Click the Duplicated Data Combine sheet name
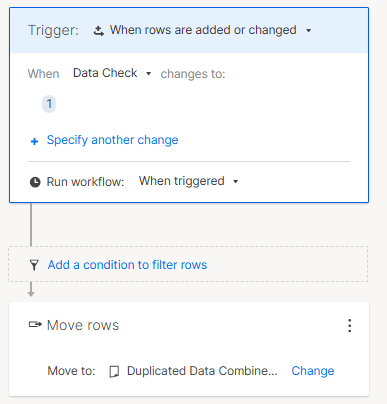The width and height of the screenshot is (387, 404). point(202,371)
